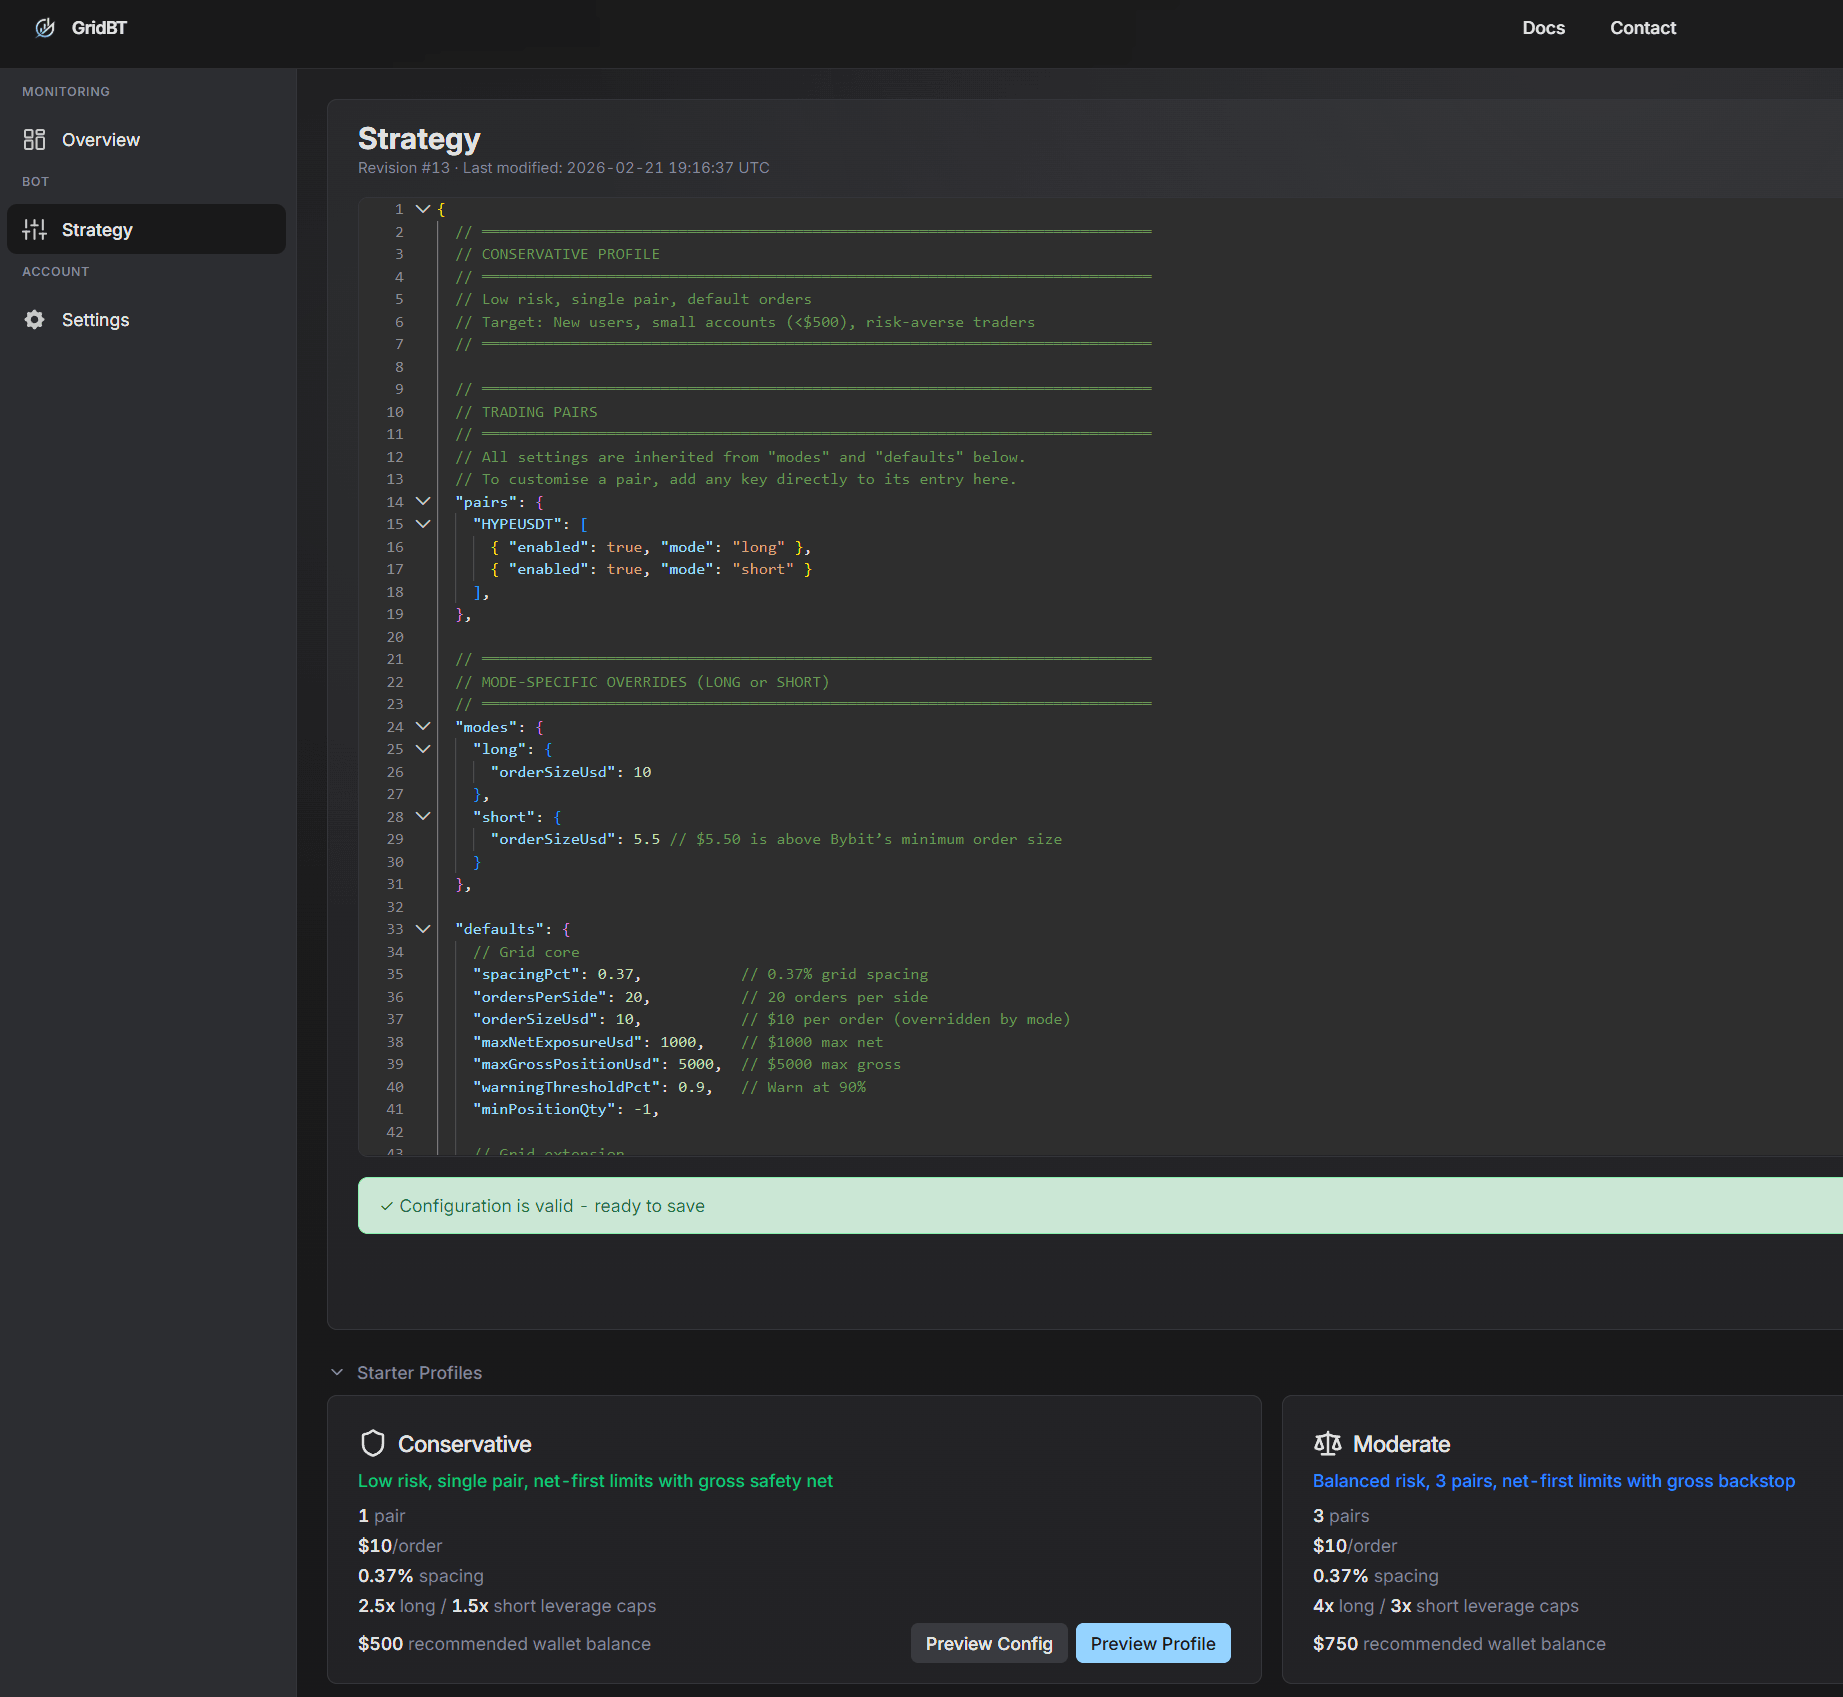The image size is (1843, 1697).
Task: Collapse the Starter Profiles section
Action: tap(337, 1373)
